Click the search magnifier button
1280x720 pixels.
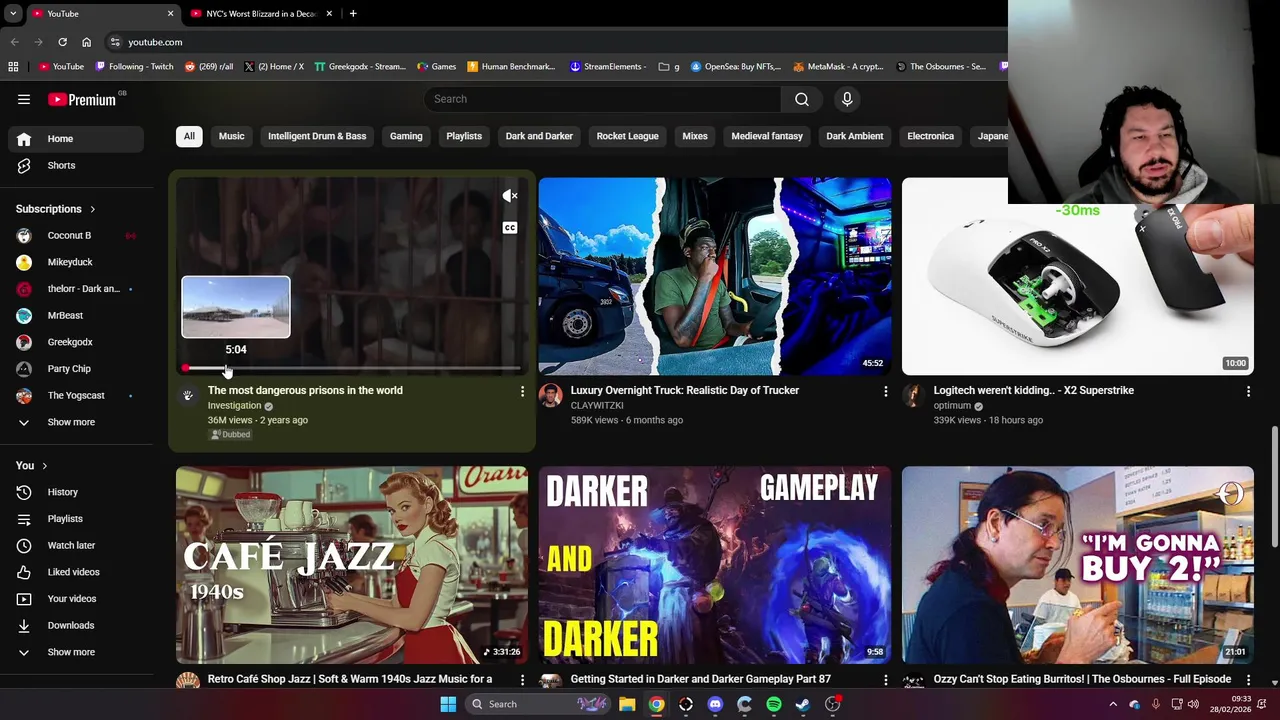[x=801, y=99]
